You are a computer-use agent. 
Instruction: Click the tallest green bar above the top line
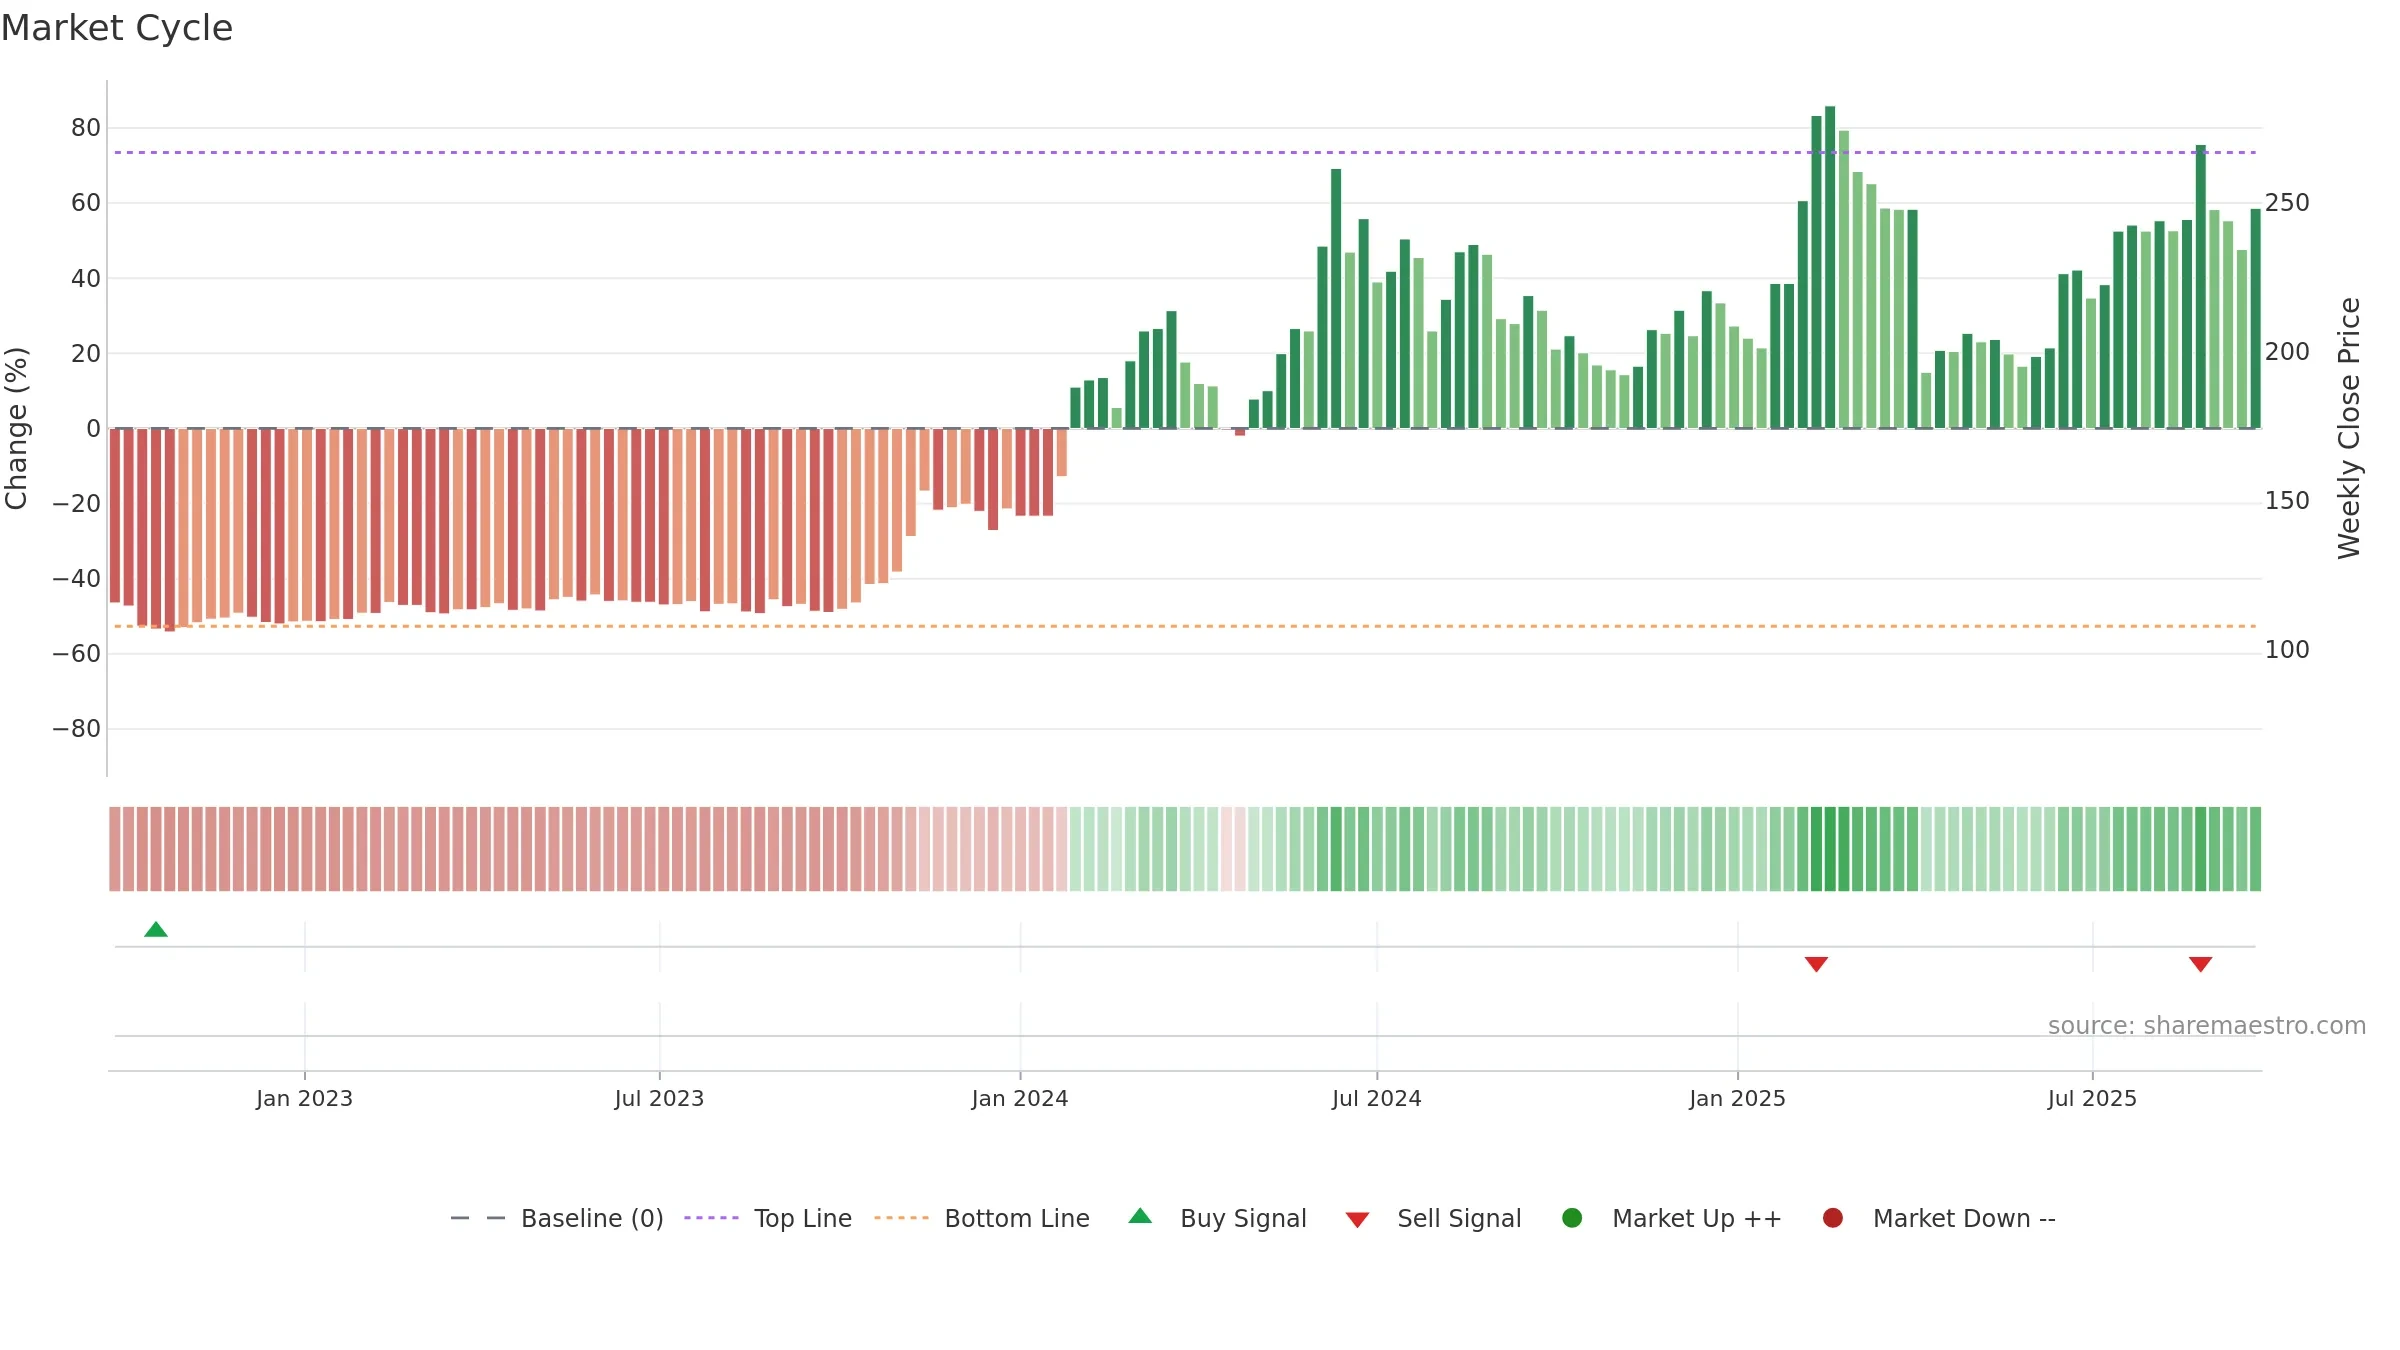pos(1830,267)
